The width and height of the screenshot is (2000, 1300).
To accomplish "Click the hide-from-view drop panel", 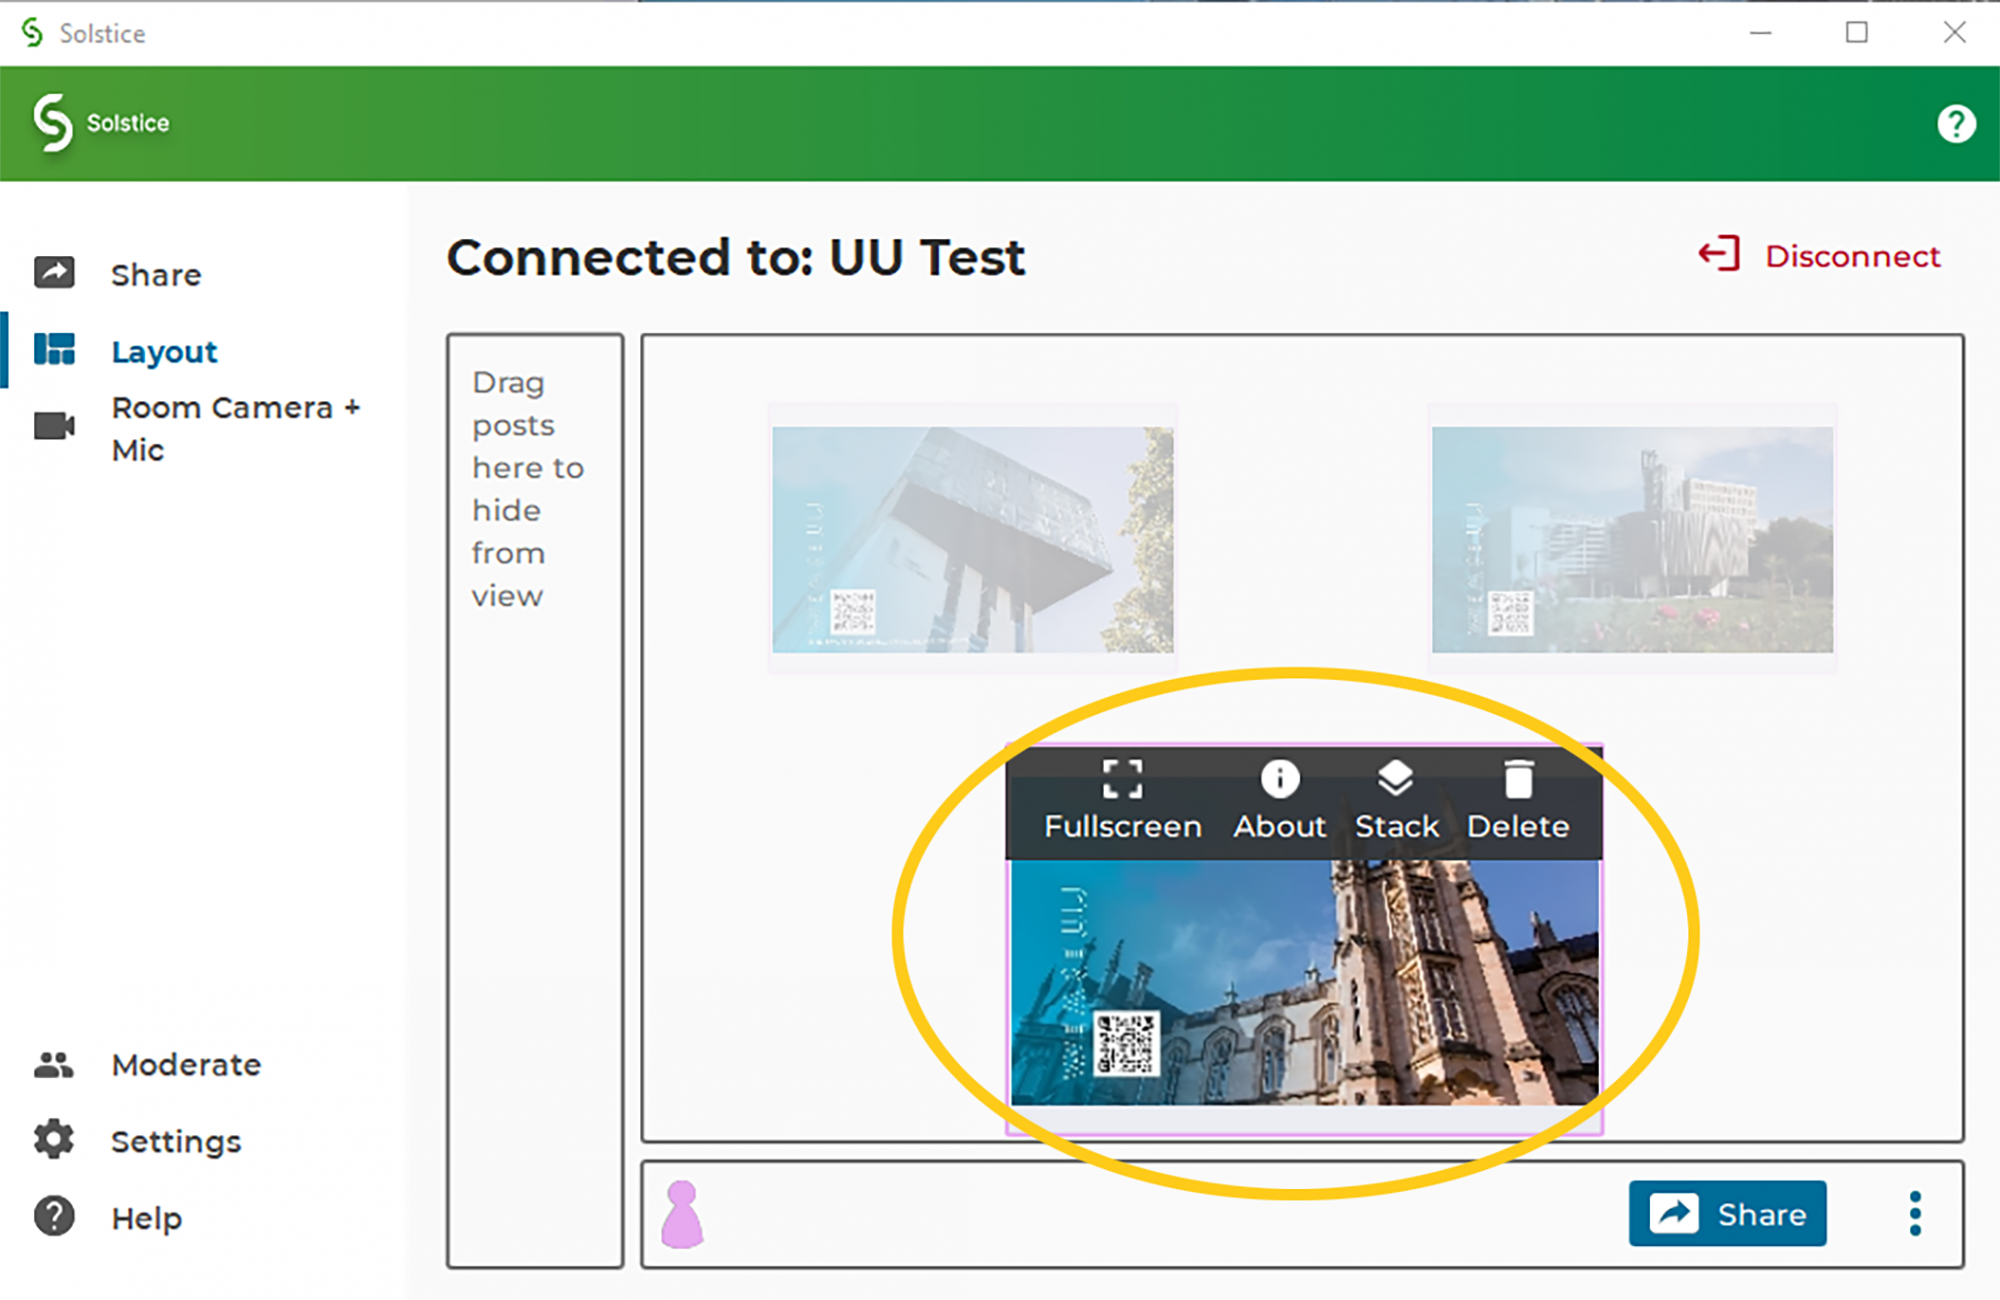I will pos(535,800).
